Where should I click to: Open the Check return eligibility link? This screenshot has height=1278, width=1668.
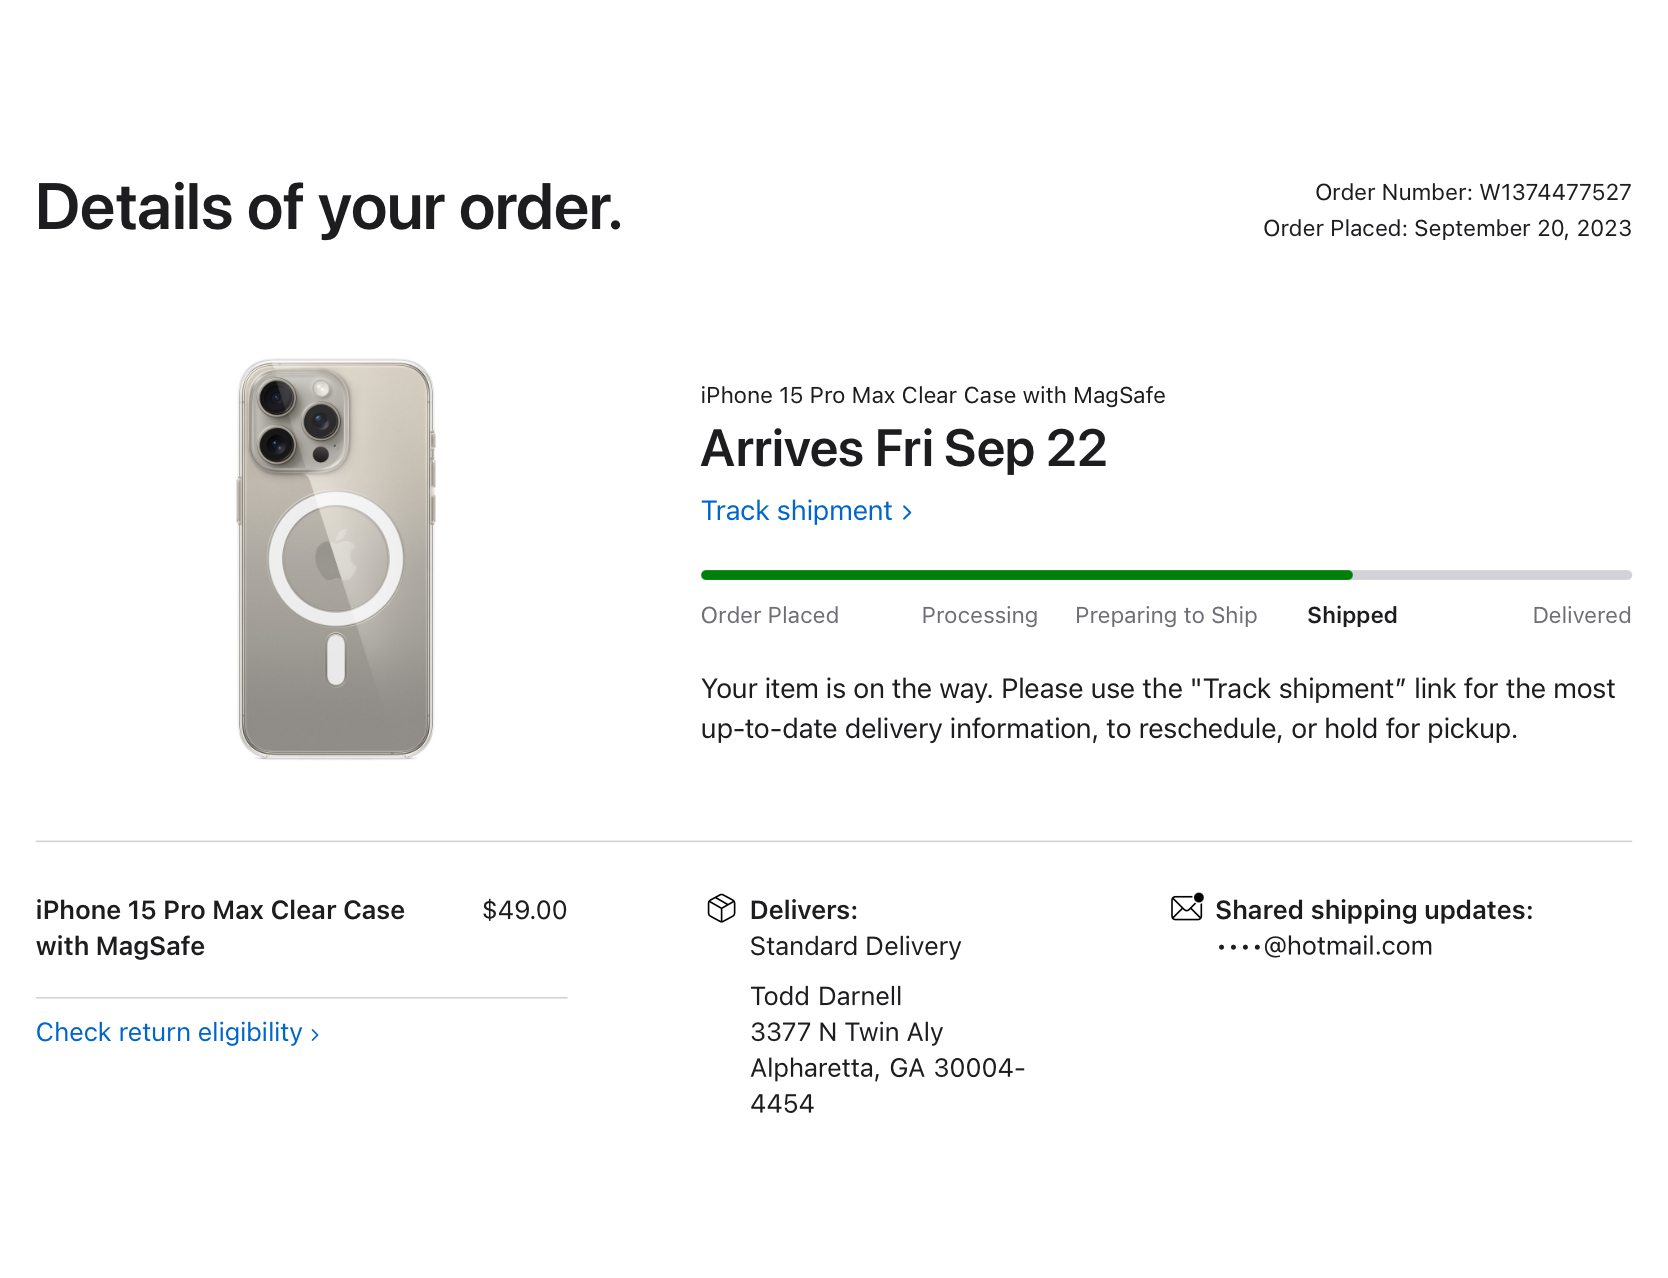[169, 1032]
